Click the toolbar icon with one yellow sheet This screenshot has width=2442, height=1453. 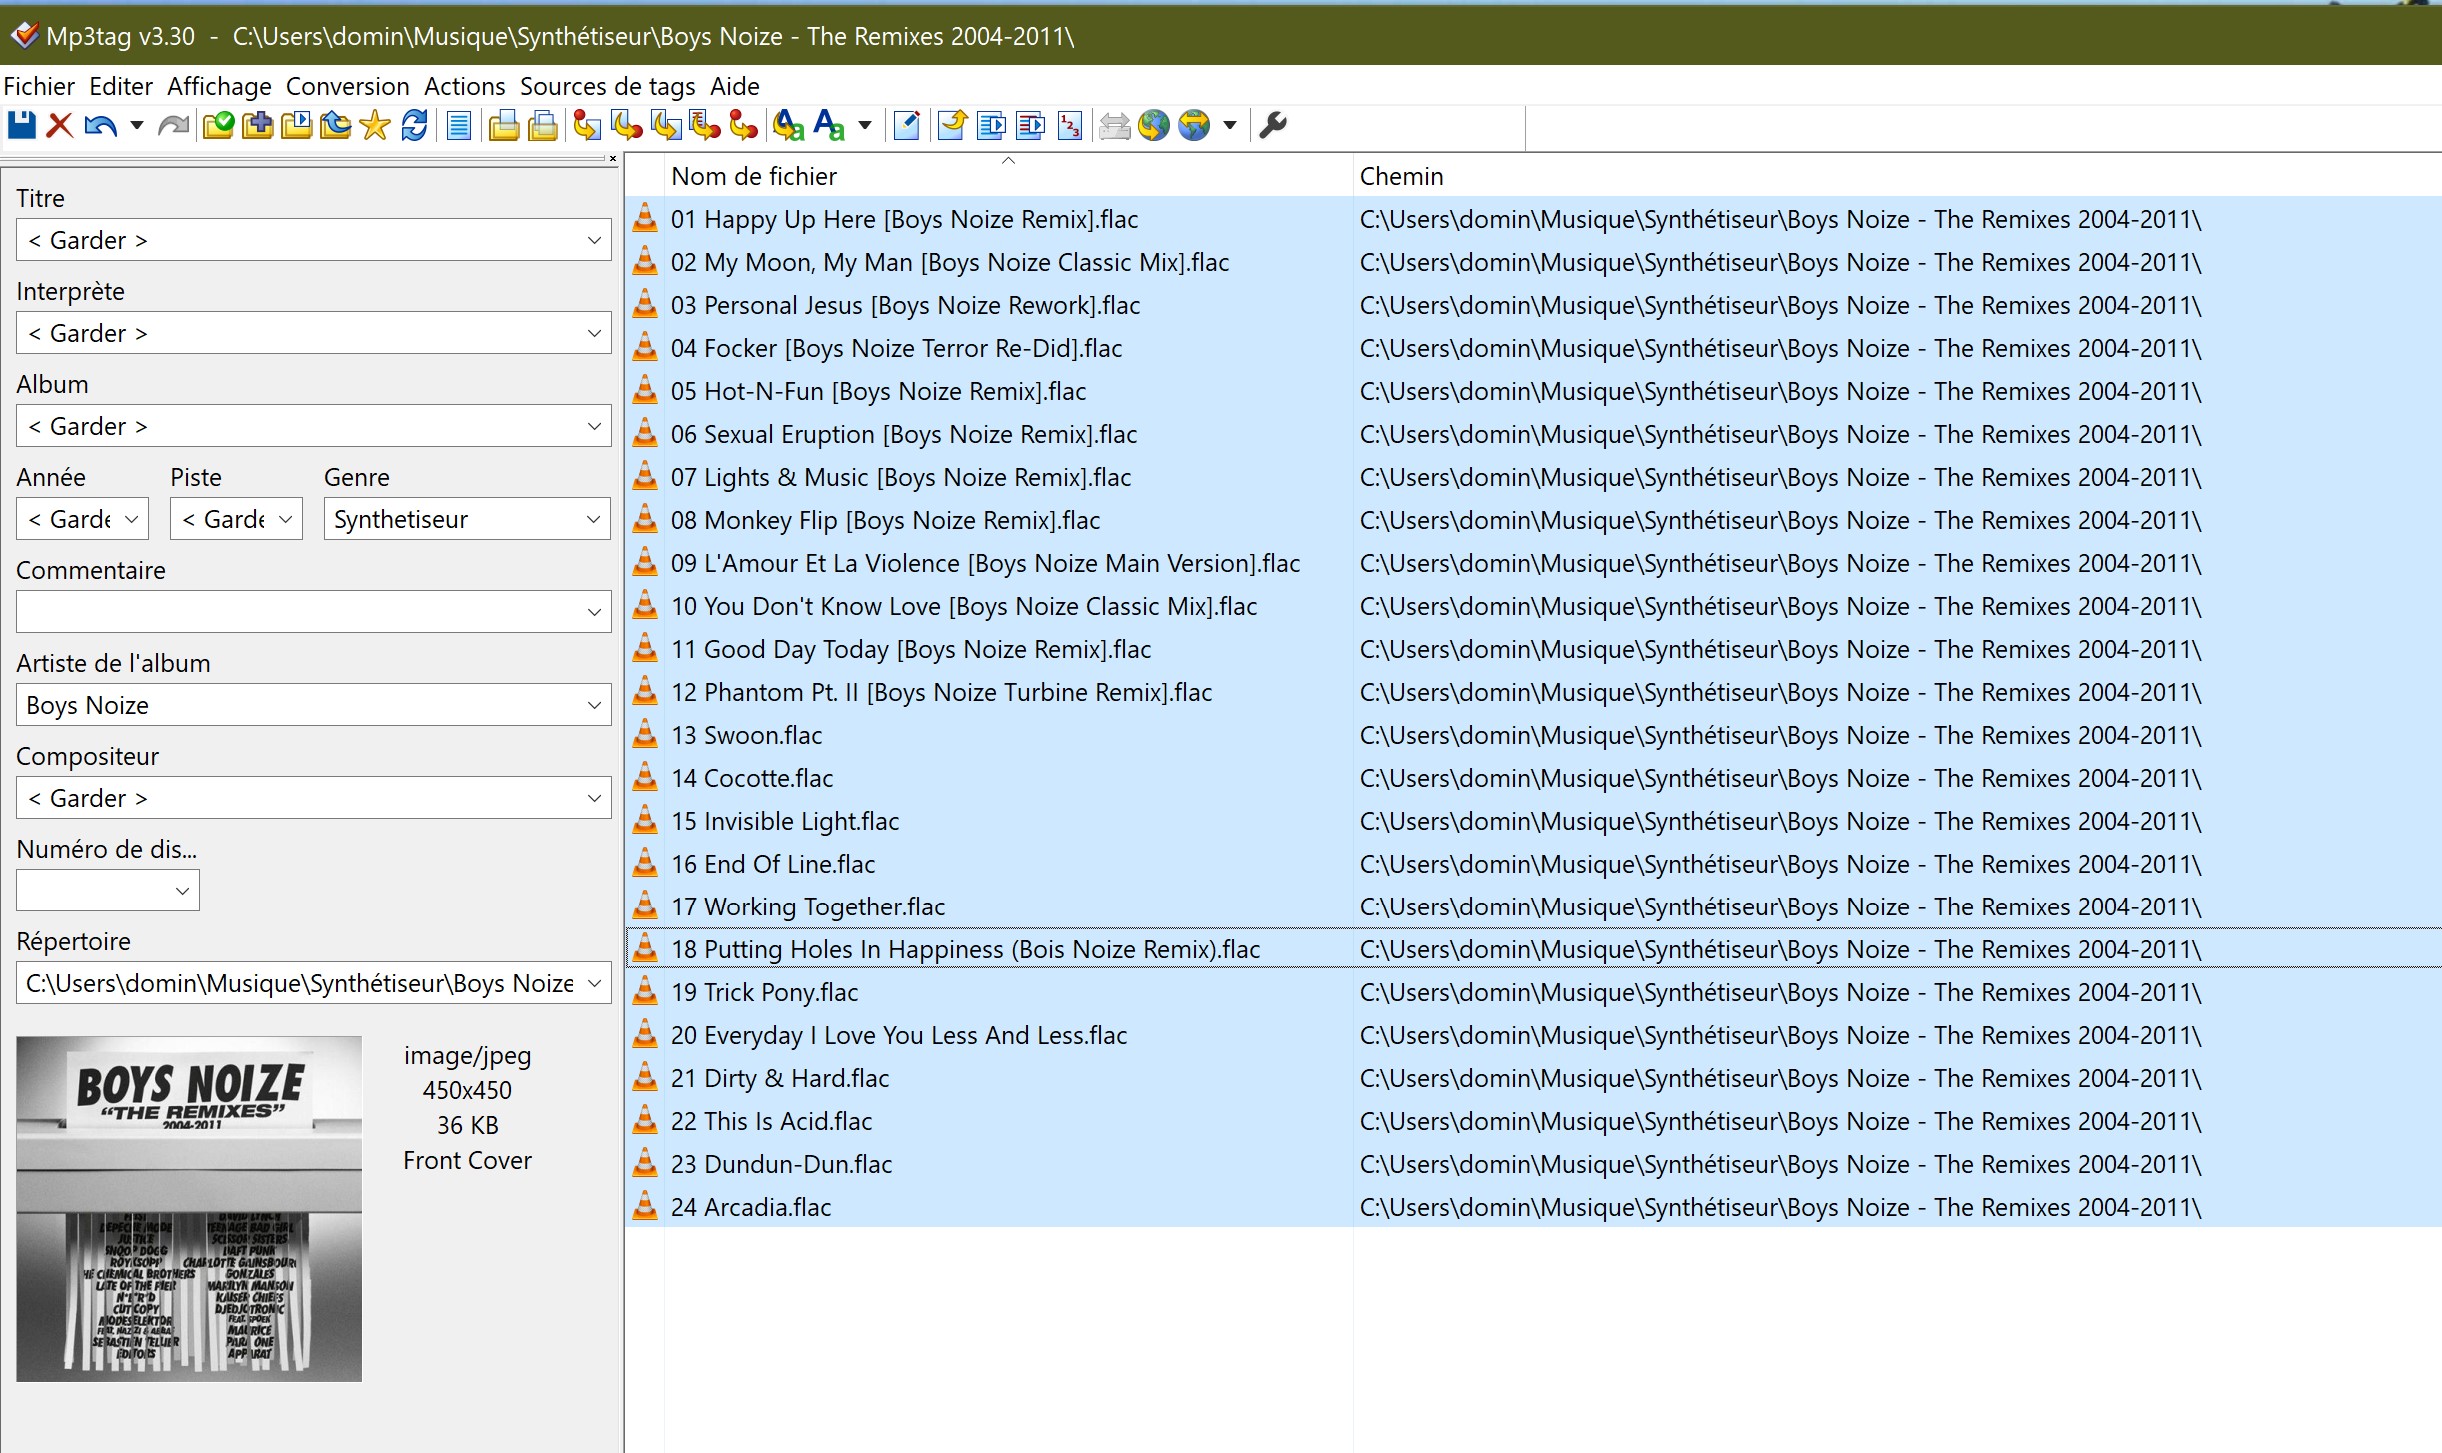click(503, 125)
